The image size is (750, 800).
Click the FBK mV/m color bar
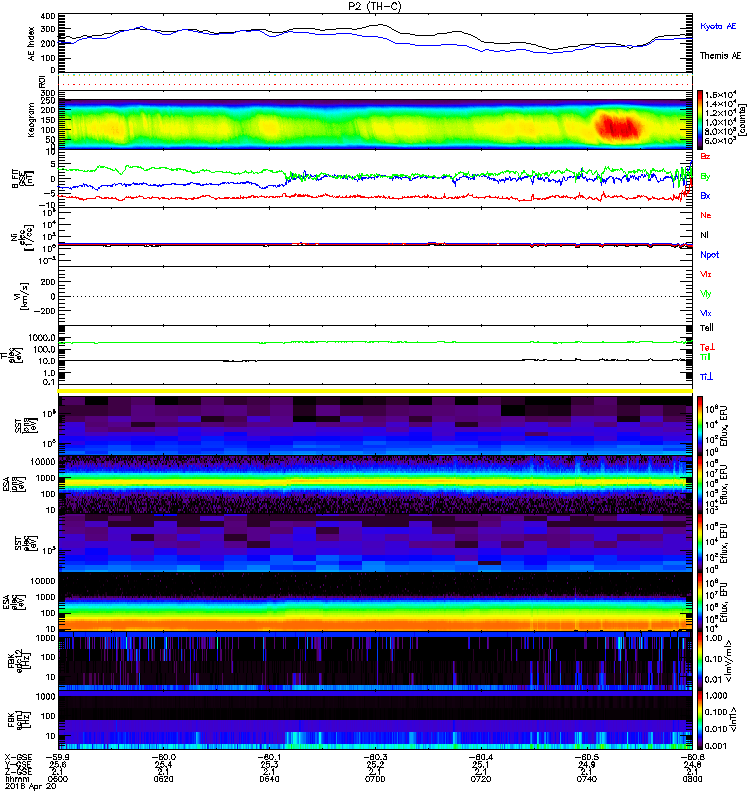(700, 661)
